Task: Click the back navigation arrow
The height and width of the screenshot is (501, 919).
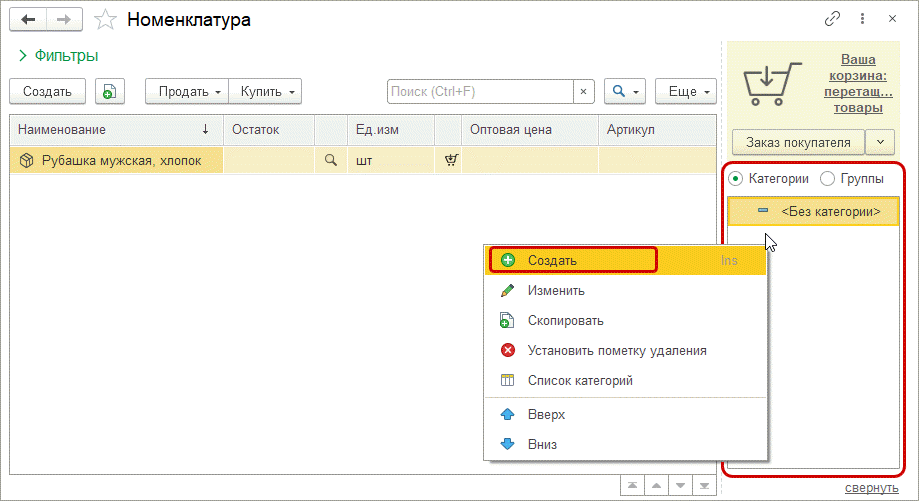Action: point(29,19)
